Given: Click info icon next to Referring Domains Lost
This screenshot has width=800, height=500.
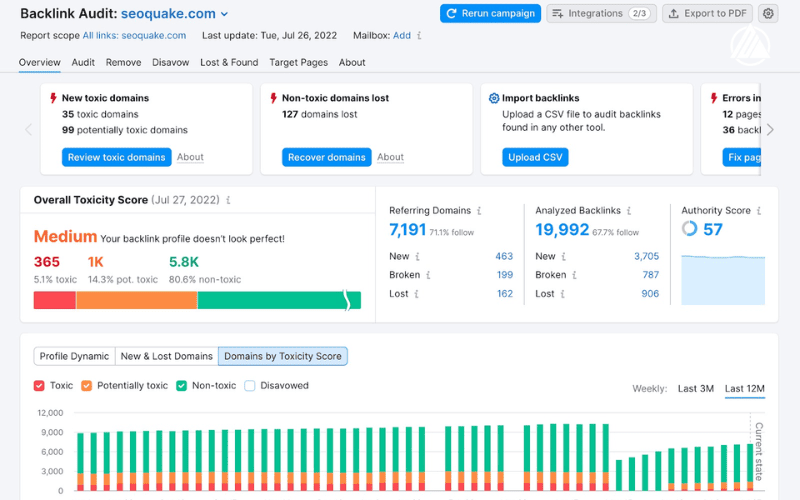Looking at the screenshot, I should 416,294.
